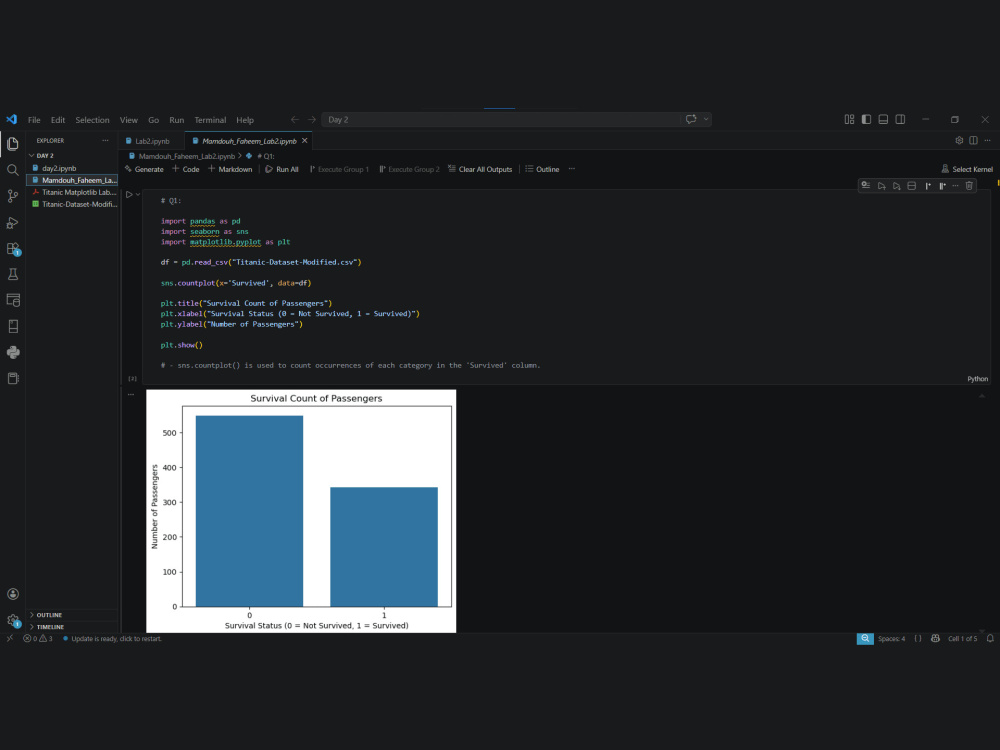Open the Run and Debug view
Screen dimensions: 1000x750
point(13,222)
